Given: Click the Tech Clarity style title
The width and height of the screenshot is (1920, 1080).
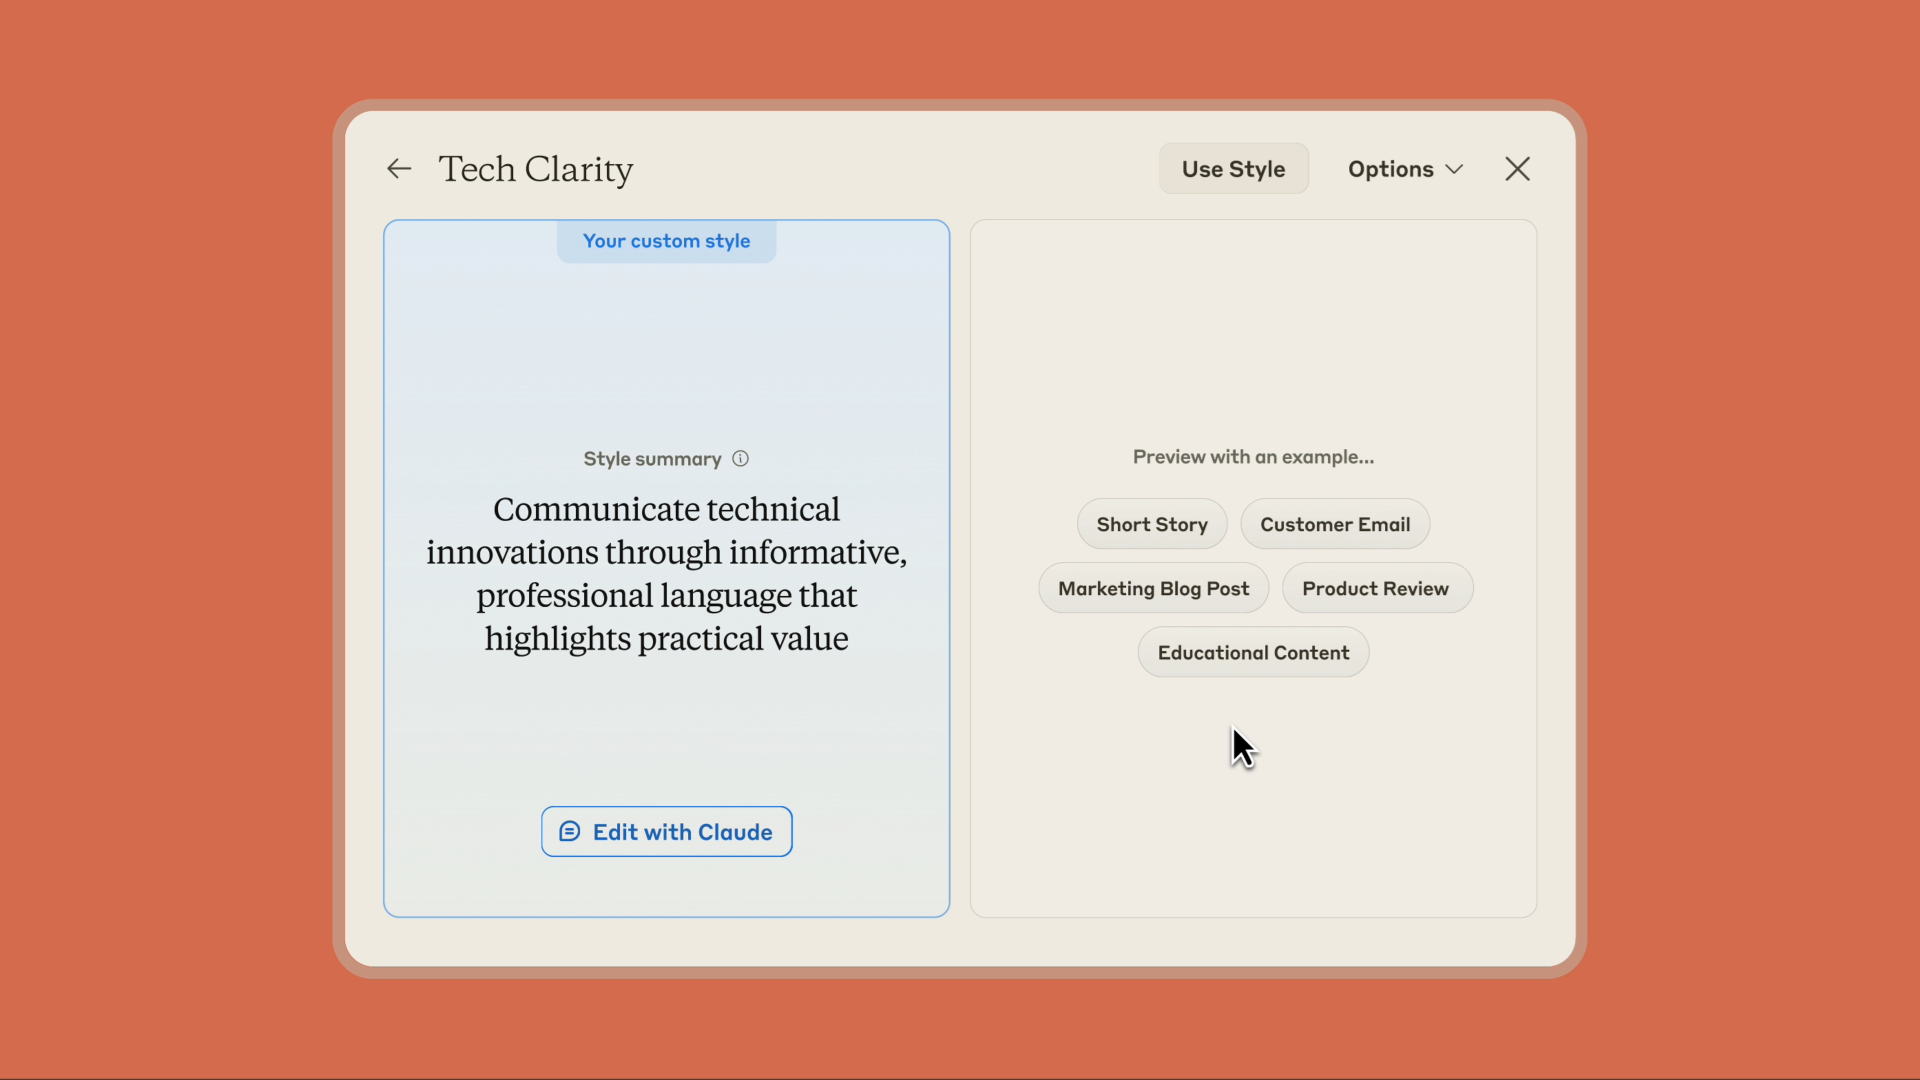Looking at the screenshot, I should click(537, 169).
